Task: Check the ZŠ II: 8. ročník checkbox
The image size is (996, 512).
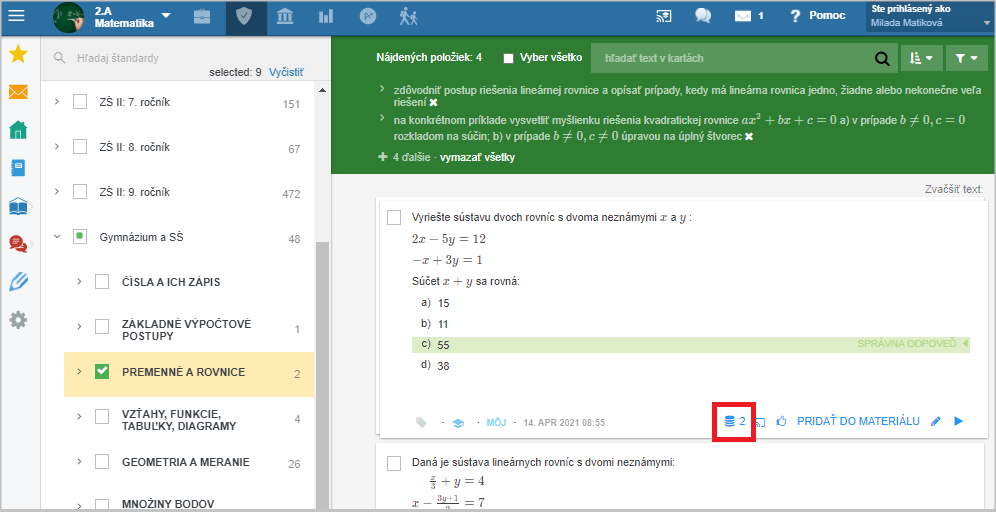Action: 80,147
